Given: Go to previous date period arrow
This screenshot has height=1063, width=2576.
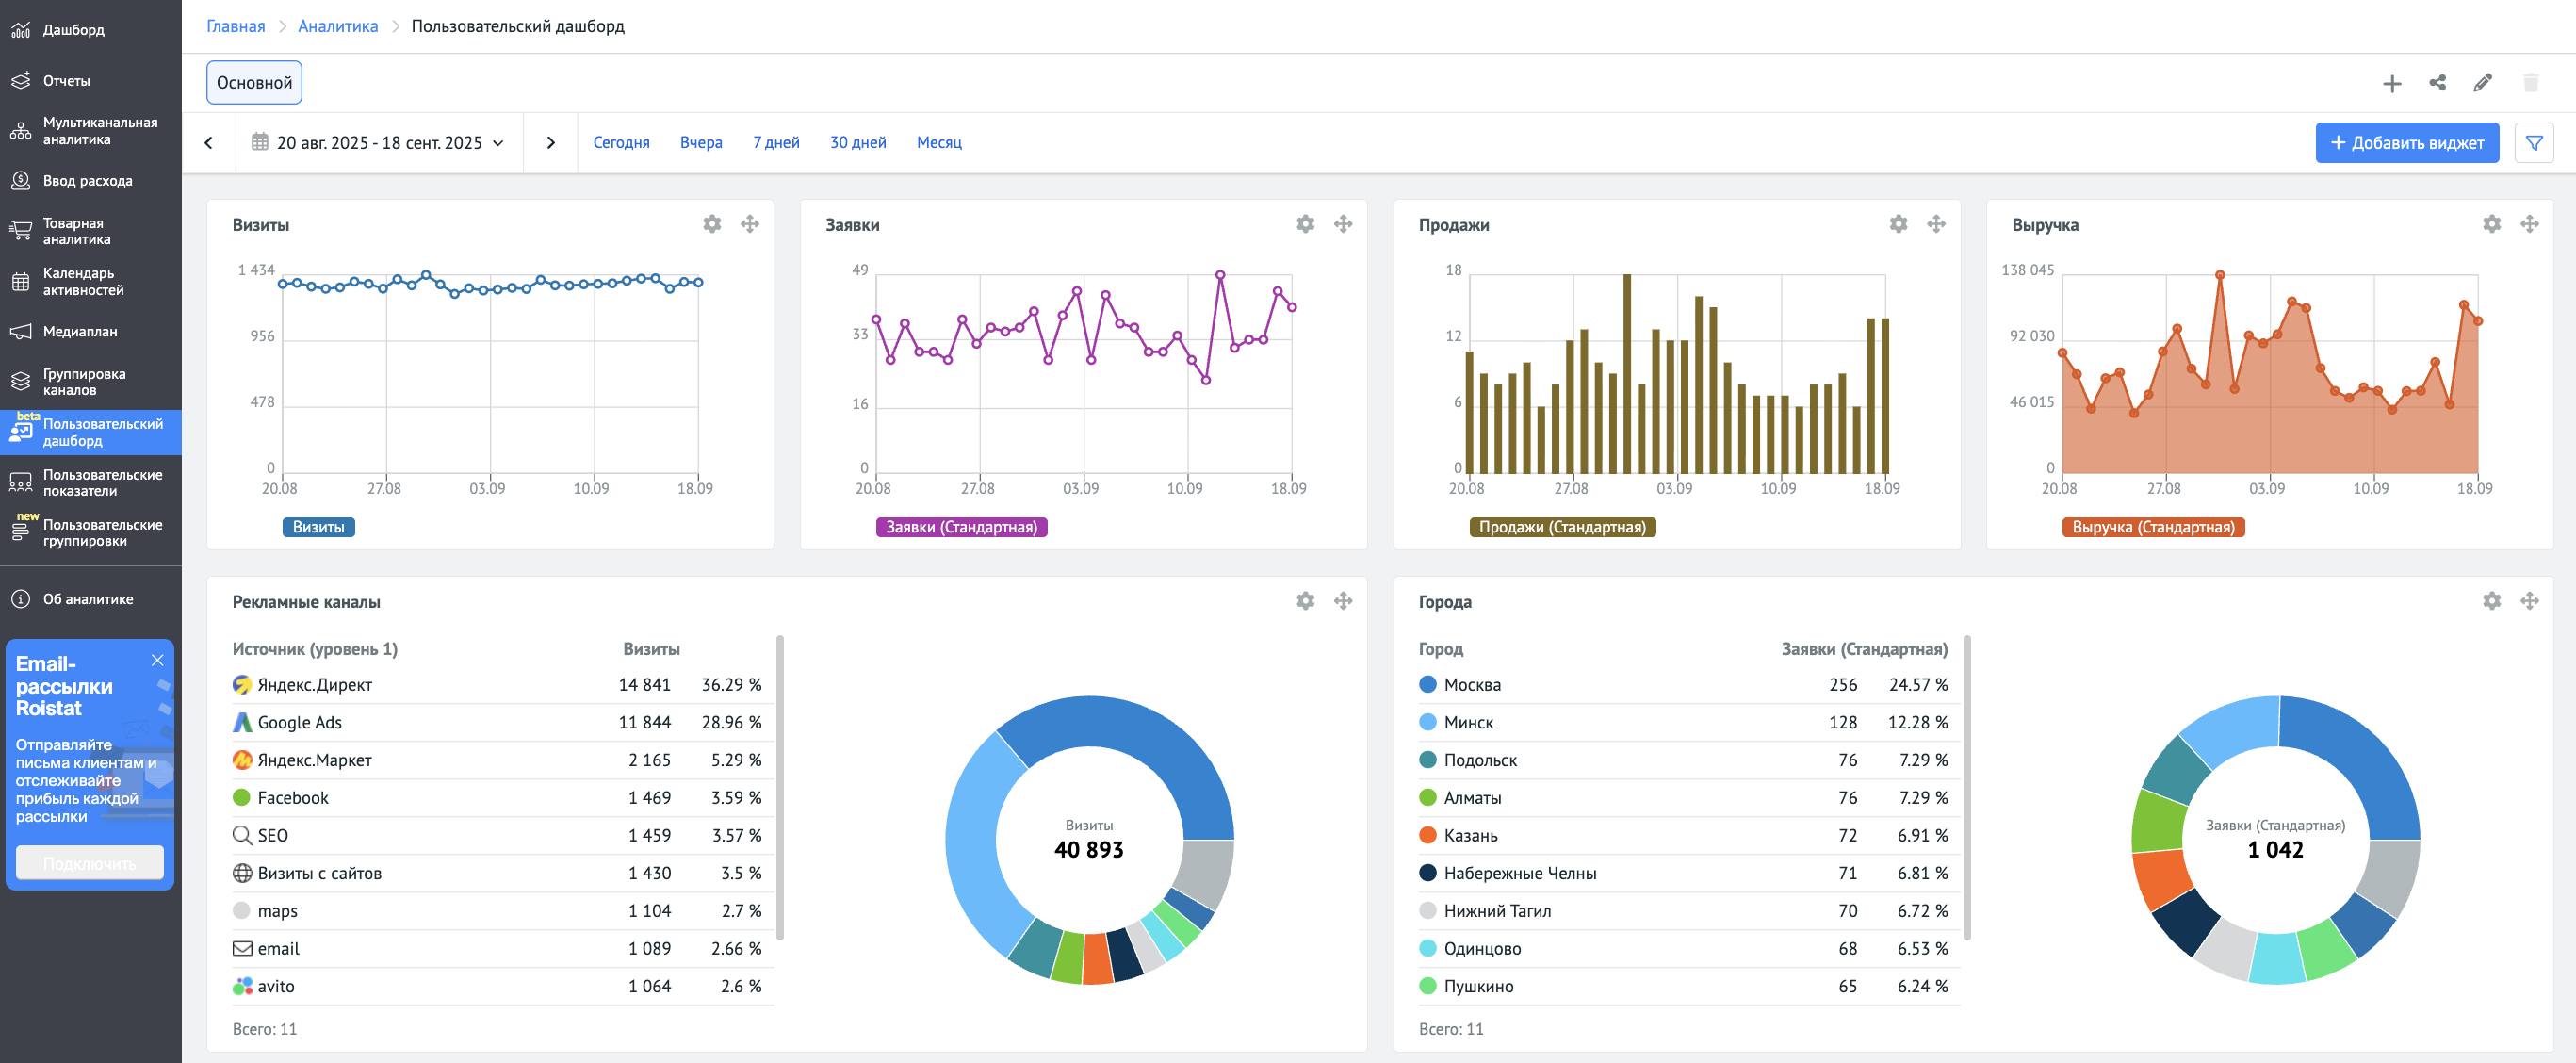Looking at the screenshot, I should [x=209, y=143].
